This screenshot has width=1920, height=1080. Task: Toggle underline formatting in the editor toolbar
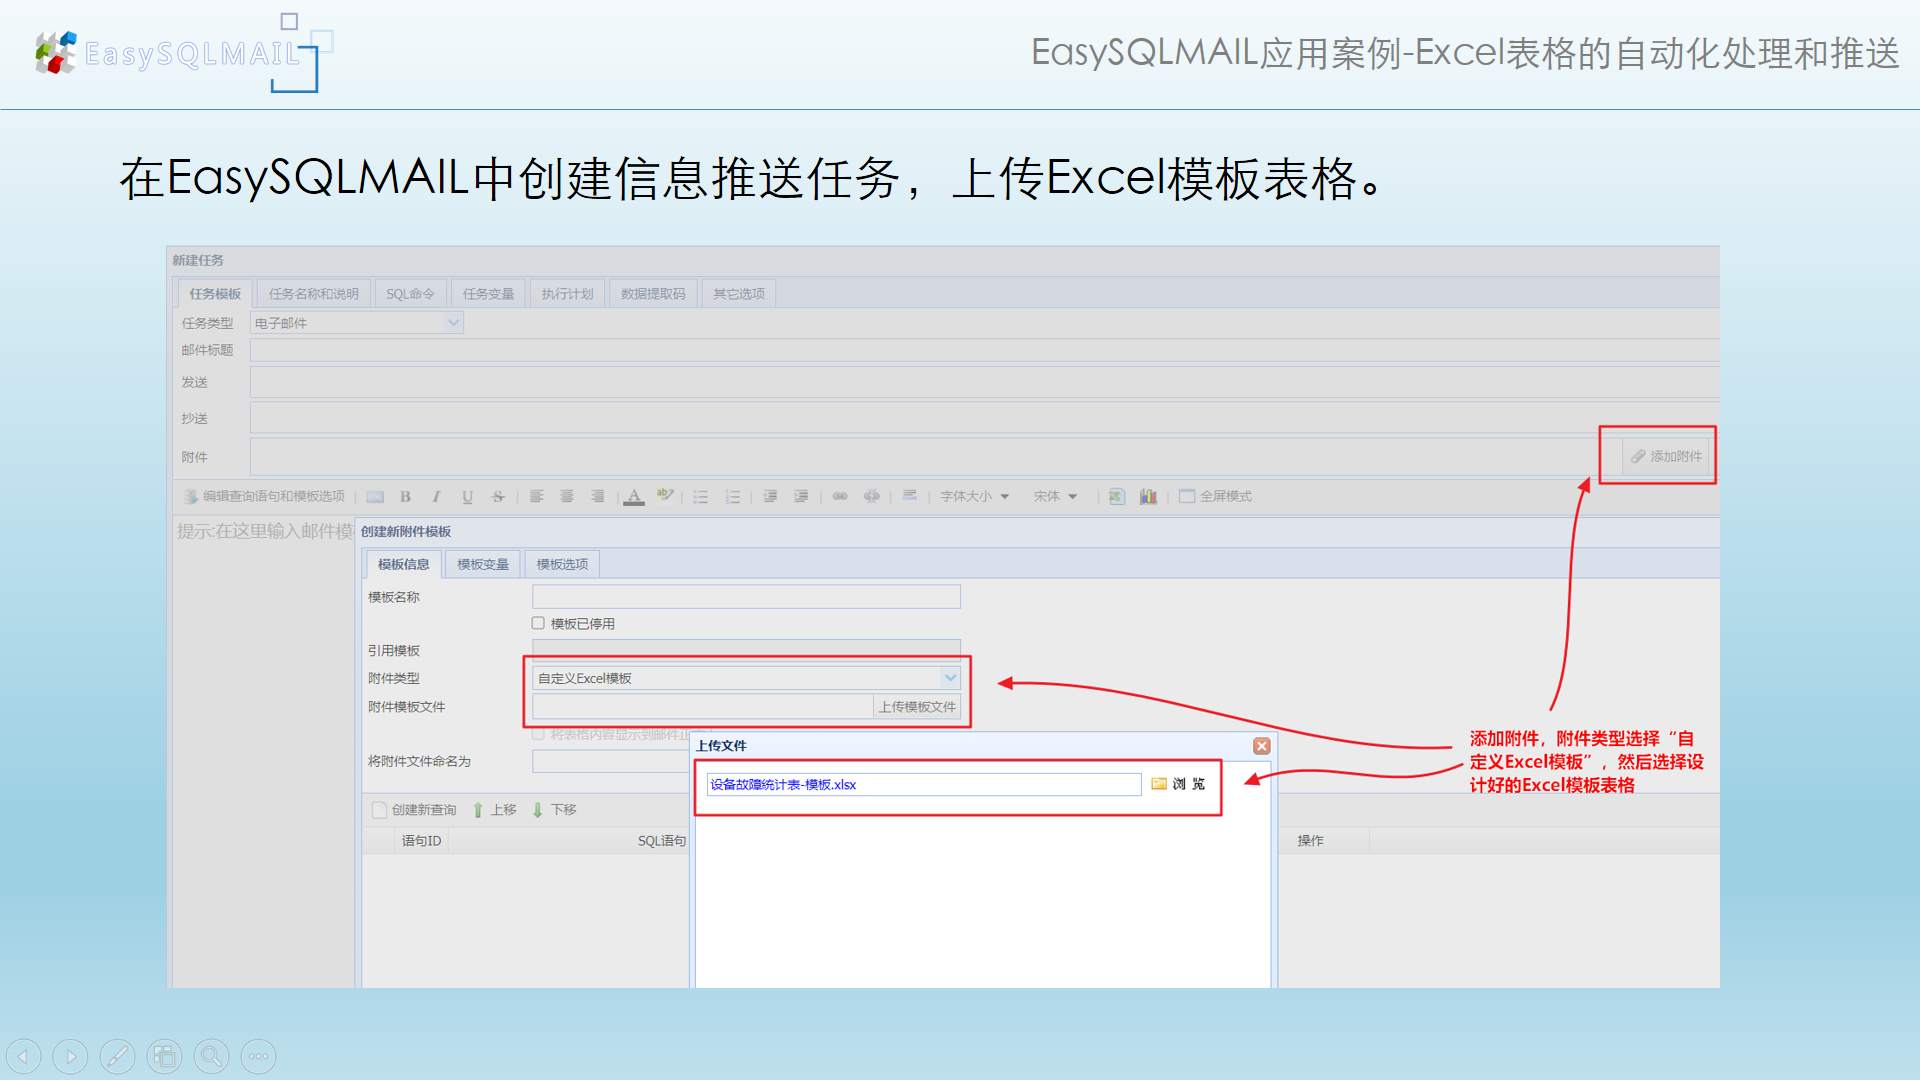(467, 497)
